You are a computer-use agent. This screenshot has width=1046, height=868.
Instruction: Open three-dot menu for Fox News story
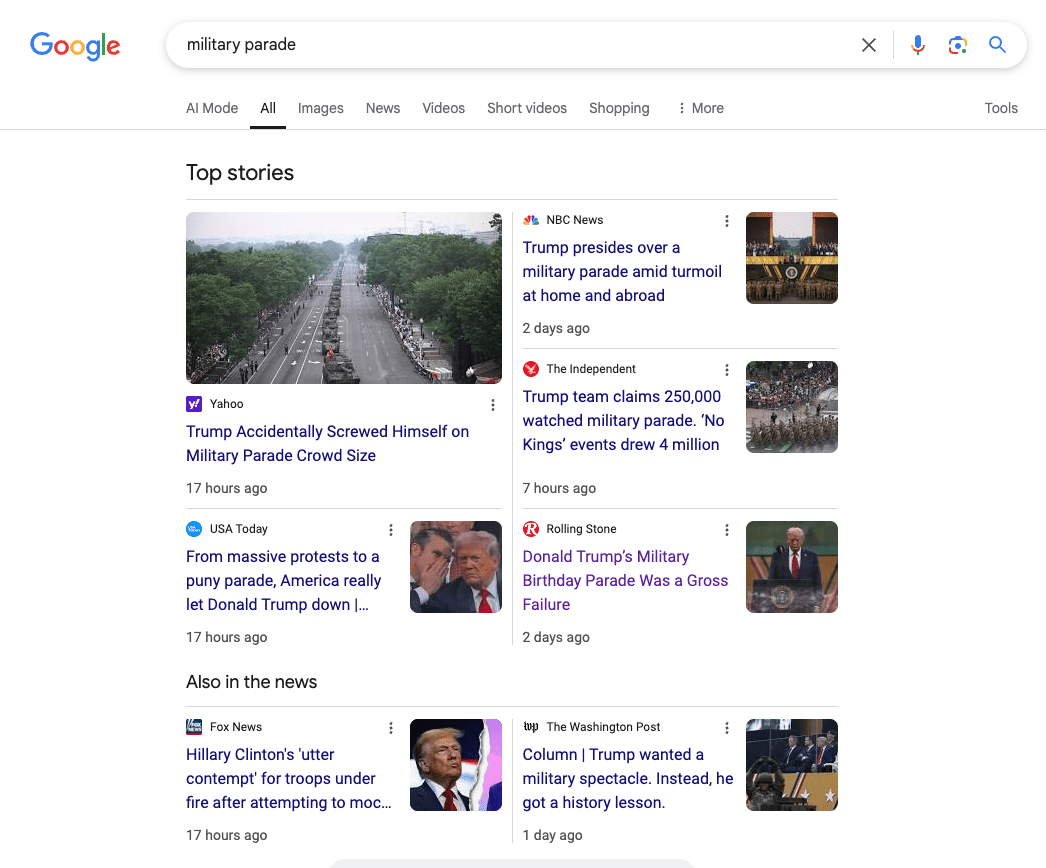coord(391,728)
